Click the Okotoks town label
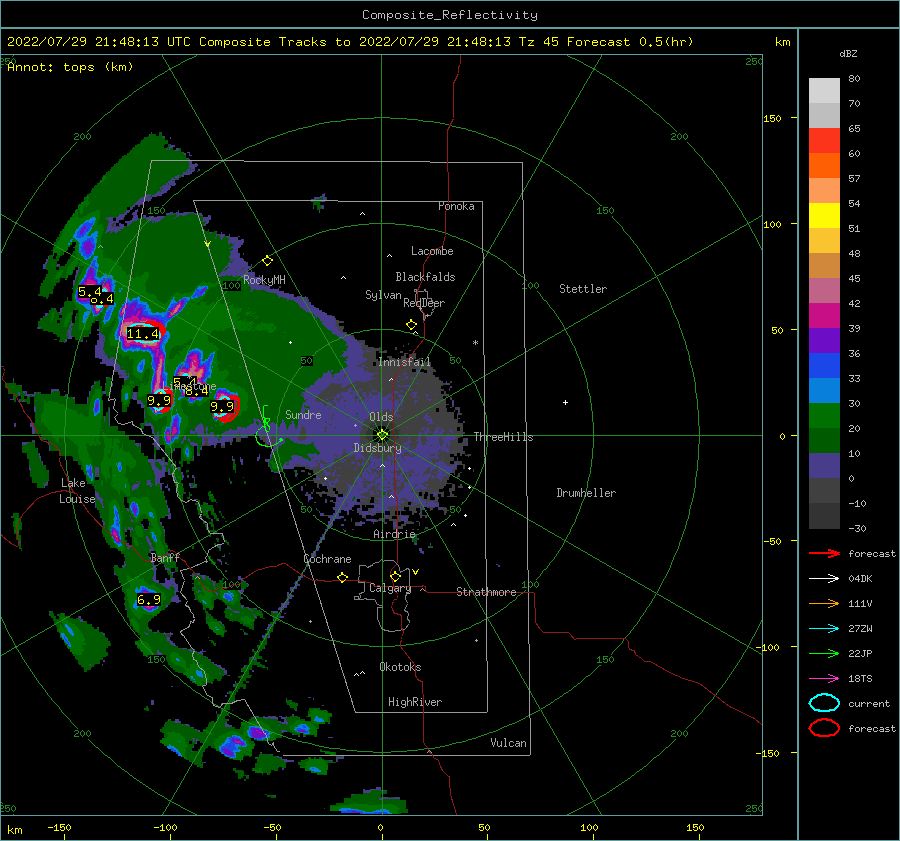 coord(400,667)
